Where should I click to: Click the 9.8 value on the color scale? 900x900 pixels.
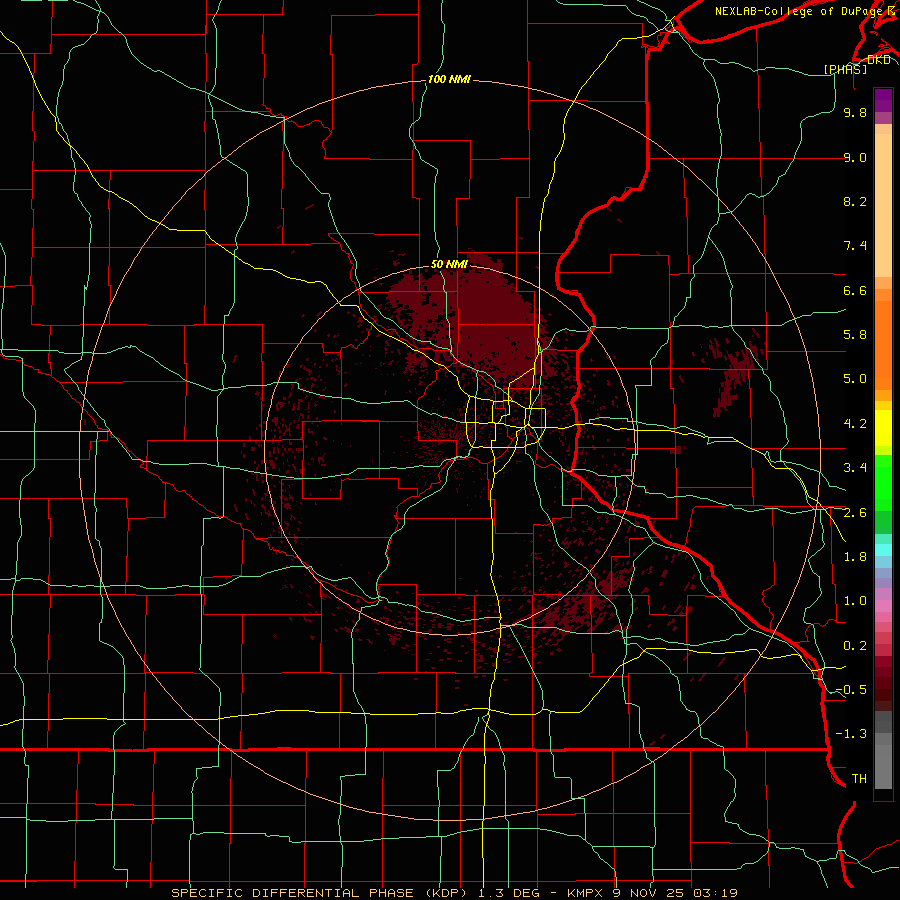pyautogui.click(x=855, y=112)
